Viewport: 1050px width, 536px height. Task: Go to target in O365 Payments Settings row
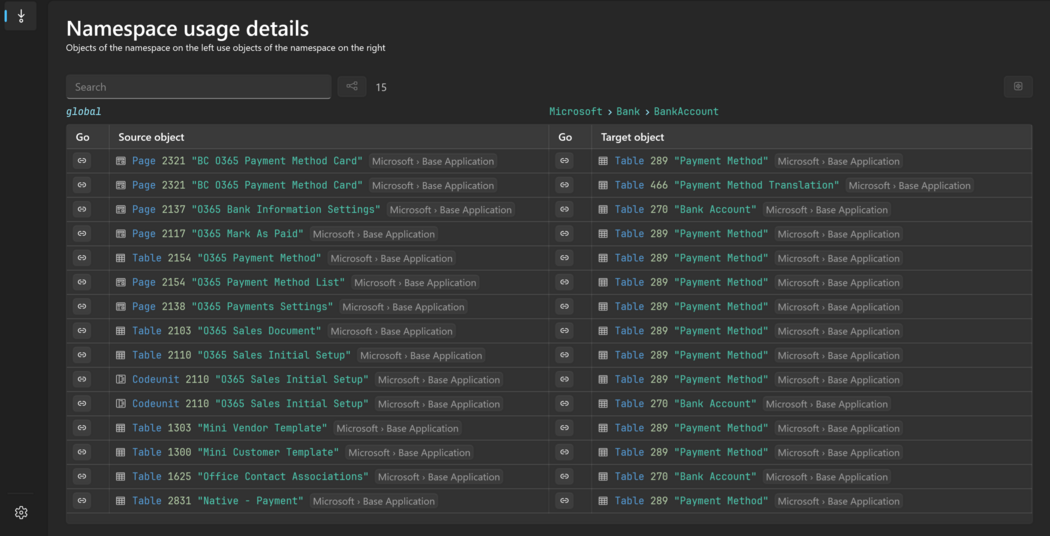[x=565, y=307]
